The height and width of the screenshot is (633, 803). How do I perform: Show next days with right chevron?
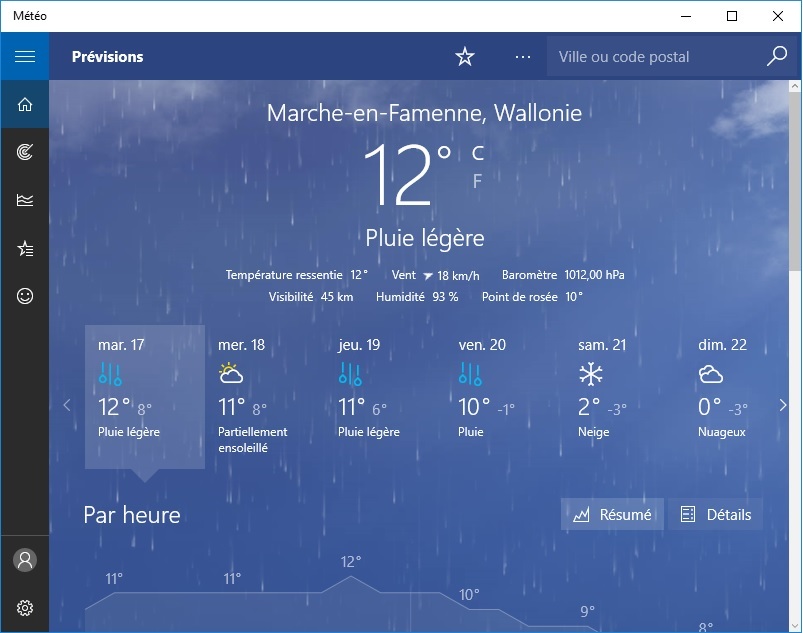click(x=783, y=405)
